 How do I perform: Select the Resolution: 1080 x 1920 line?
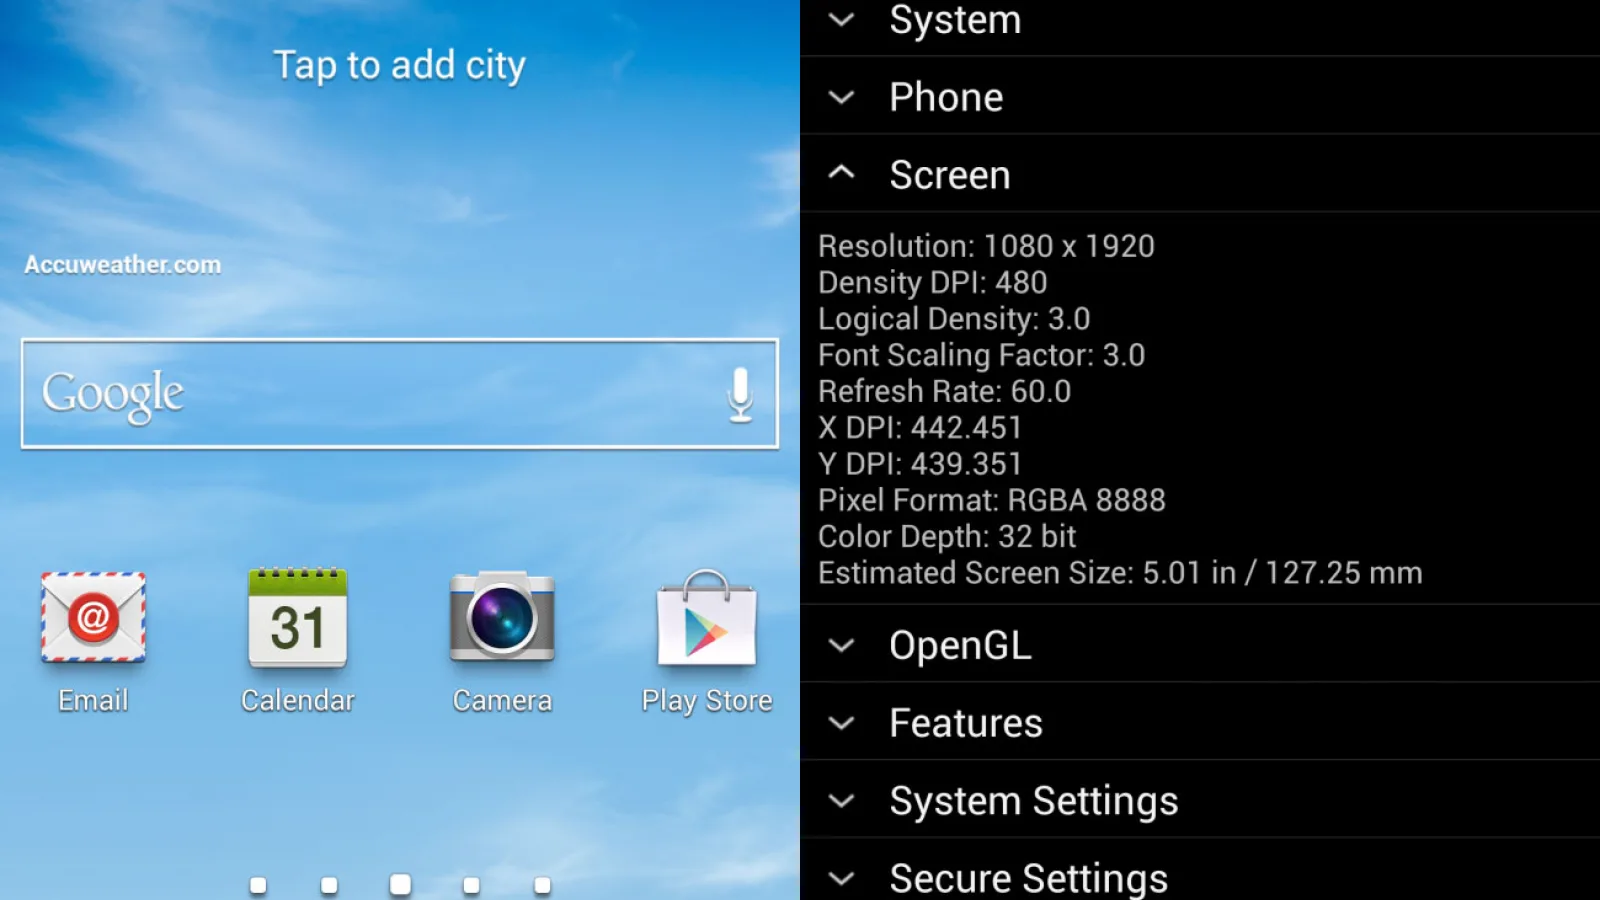coord(986,246)
